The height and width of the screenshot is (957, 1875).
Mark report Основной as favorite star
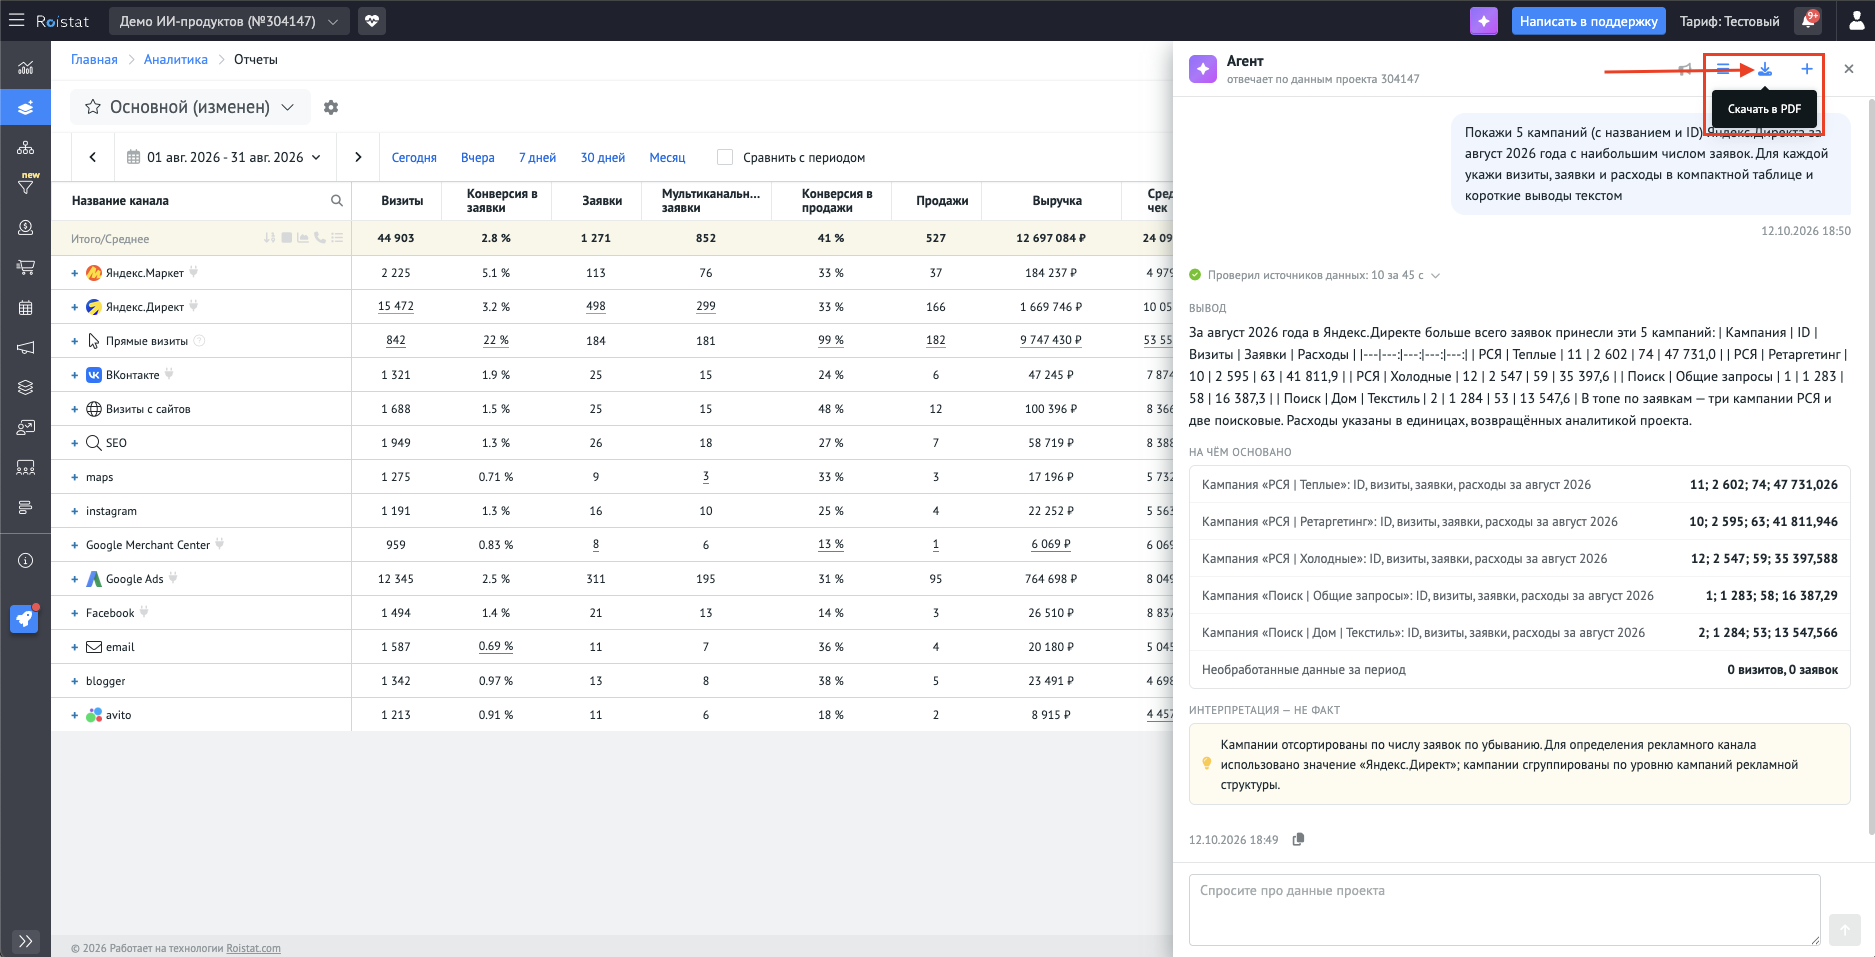tap(93, 107)
